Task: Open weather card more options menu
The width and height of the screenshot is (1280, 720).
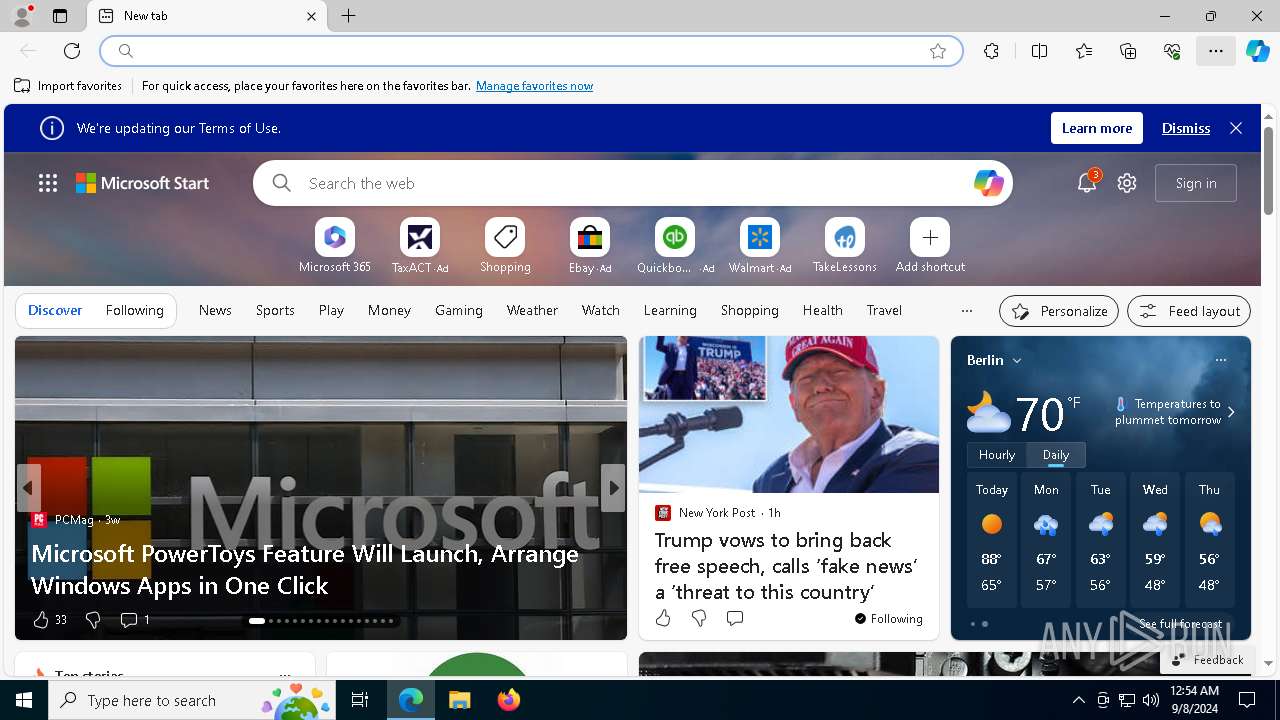Action: coord(1220,360)
